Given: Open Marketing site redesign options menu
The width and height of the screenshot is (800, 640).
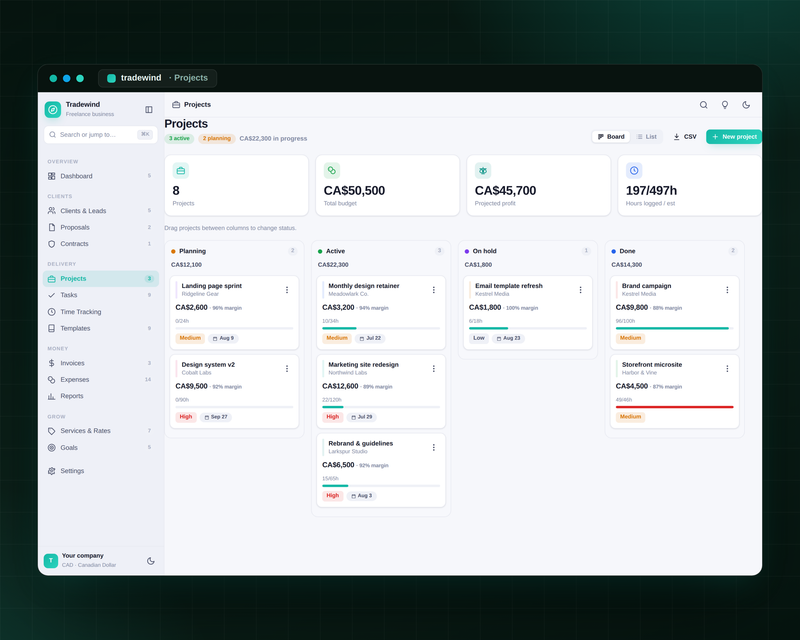Looking at the screenshot, I should [x=434, y=368].
